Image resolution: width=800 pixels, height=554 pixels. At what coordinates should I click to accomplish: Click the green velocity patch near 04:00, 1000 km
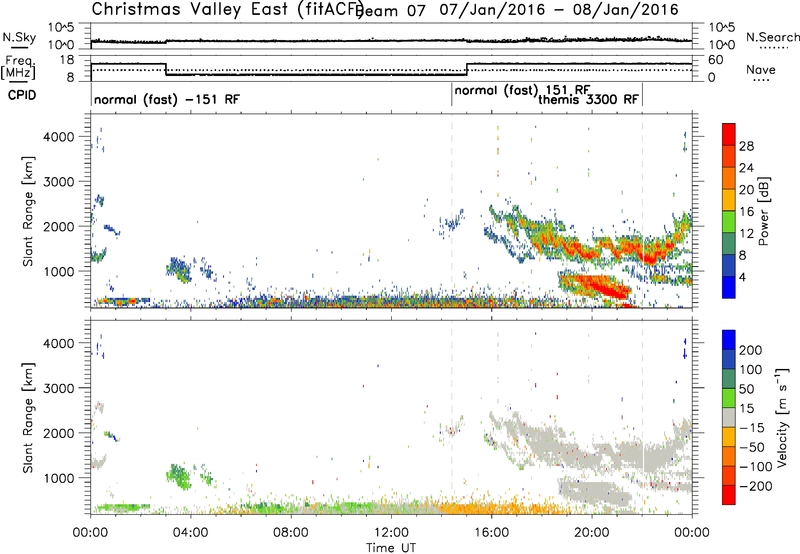tap(179, 476)
